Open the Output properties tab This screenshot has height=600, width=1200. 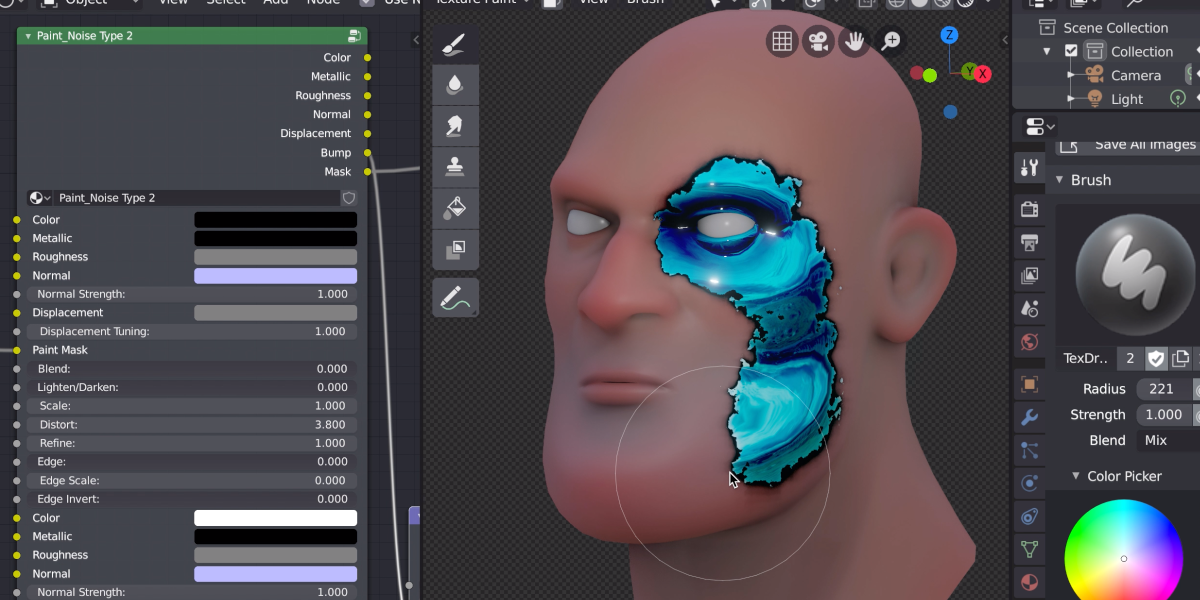[x=1029, y=242]
